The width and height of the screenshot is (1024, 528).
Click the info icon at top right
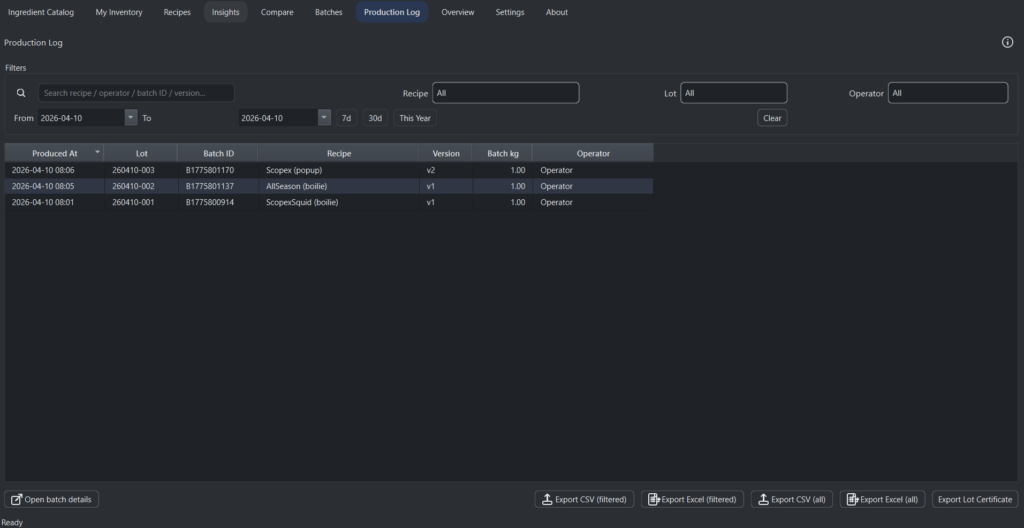pos(1007,42)
